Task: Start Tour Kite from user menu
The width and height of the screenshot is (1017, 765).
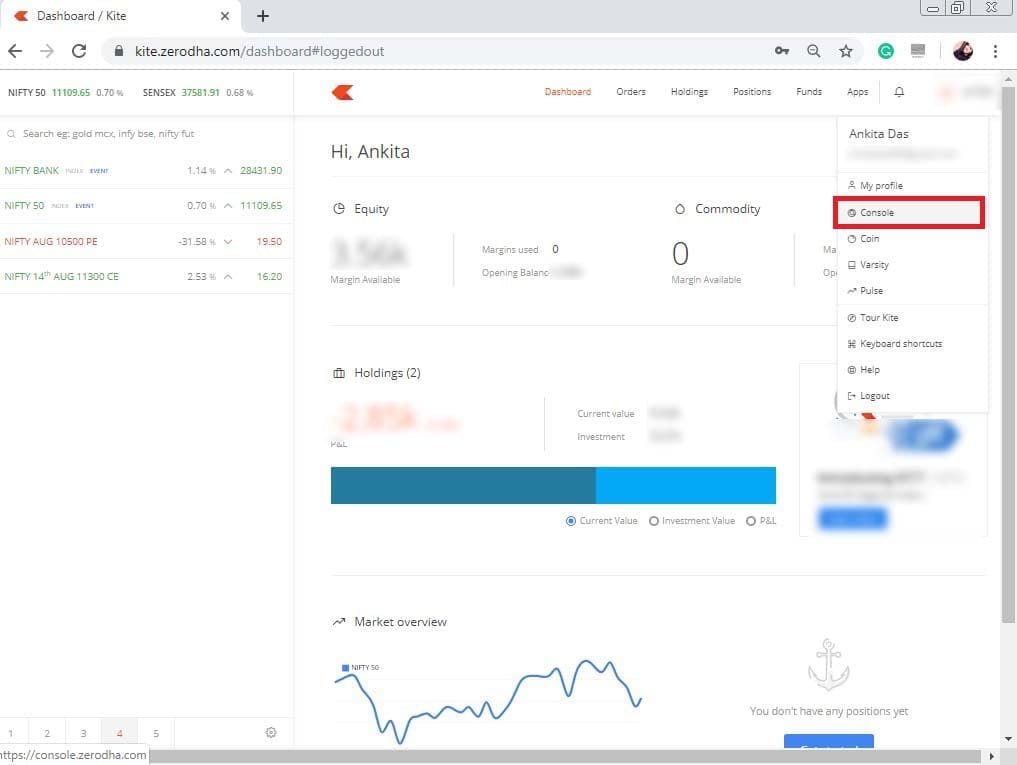Action: pos(912,318)
